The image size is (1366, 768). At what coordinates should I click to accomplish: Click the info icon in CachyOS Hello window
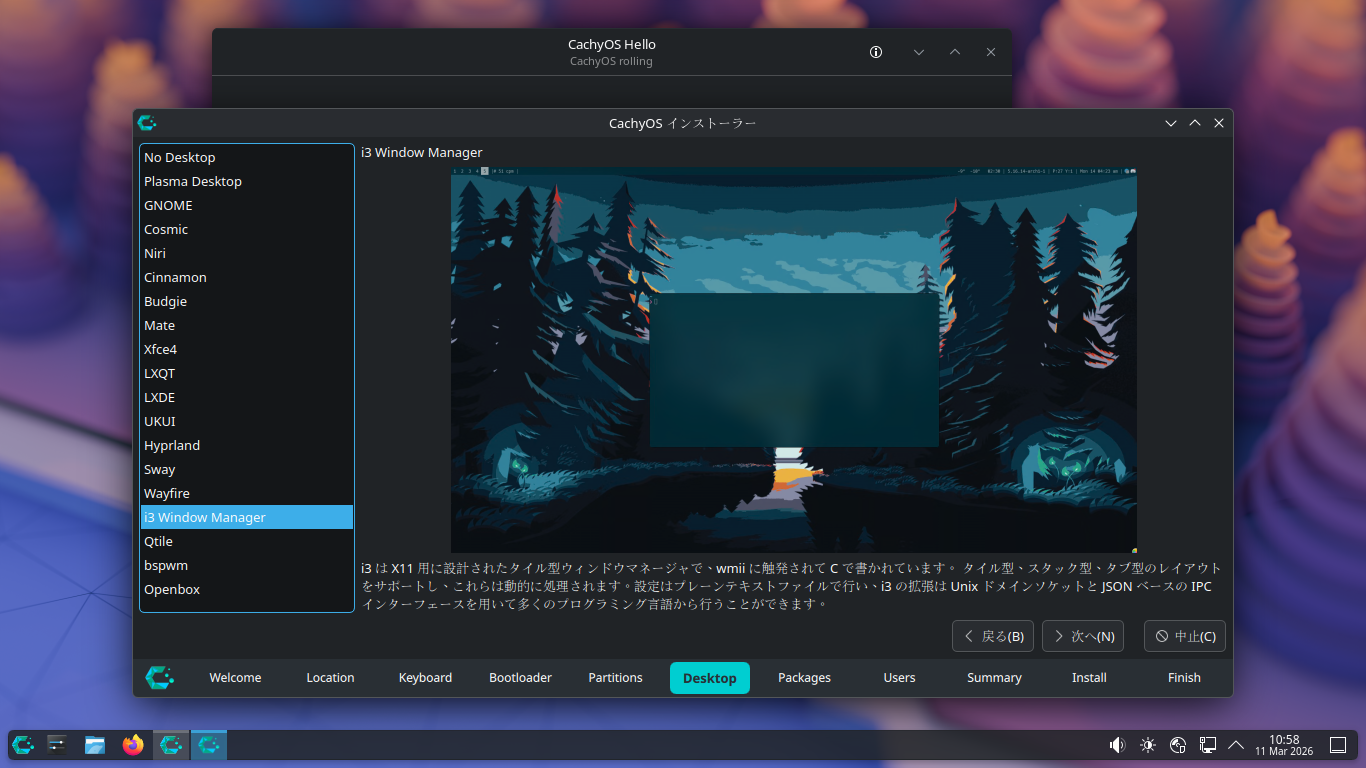[876, 52]
